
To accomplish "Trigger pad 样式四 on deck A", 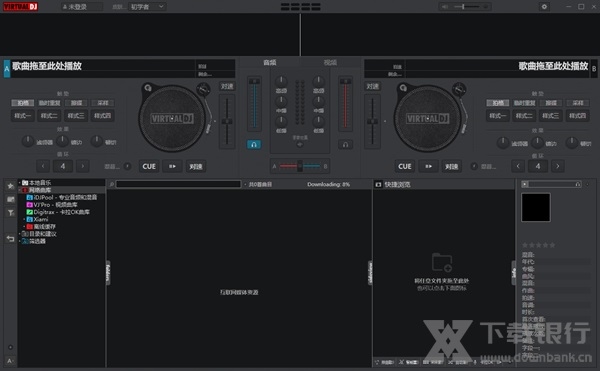I will [103, 116].
